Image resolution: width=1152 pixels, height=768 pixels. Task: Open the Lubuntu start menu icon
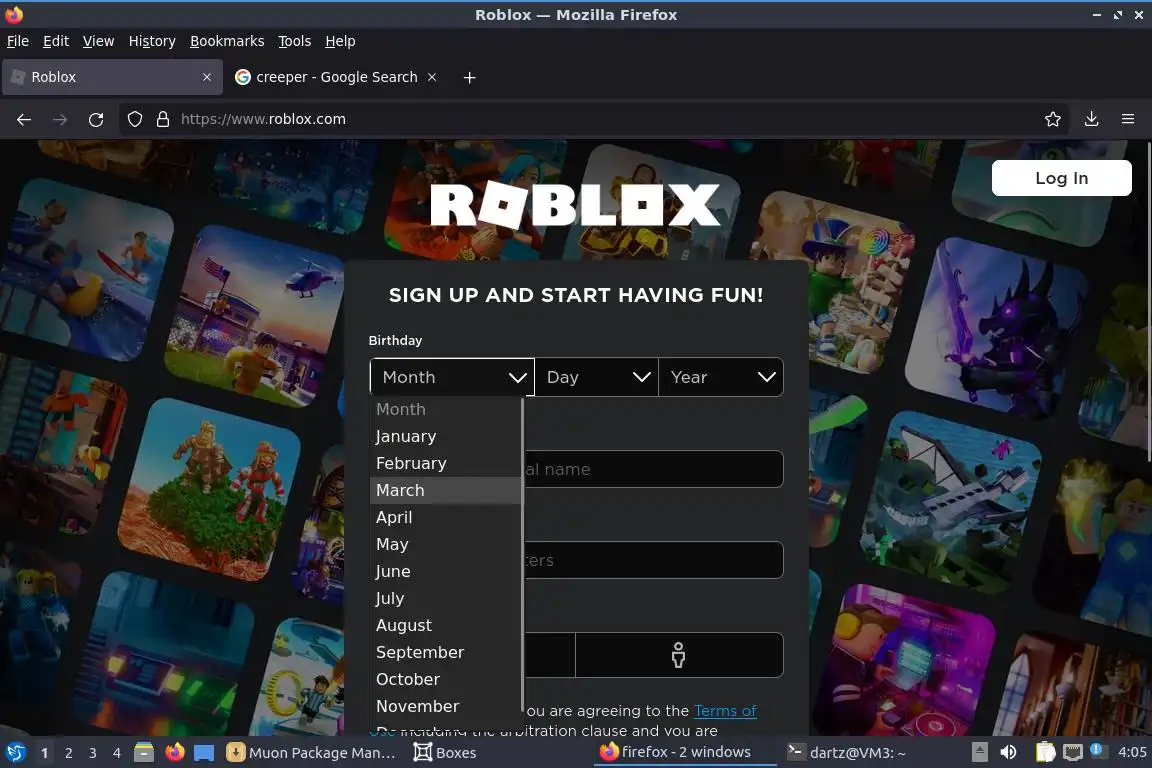(15, 752)
